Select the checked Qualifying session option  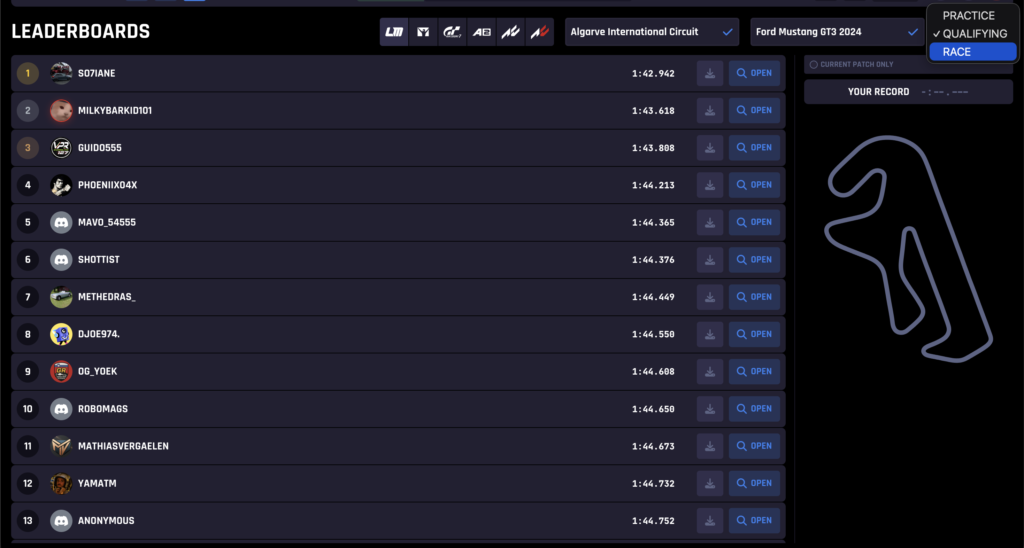(974, 34)
